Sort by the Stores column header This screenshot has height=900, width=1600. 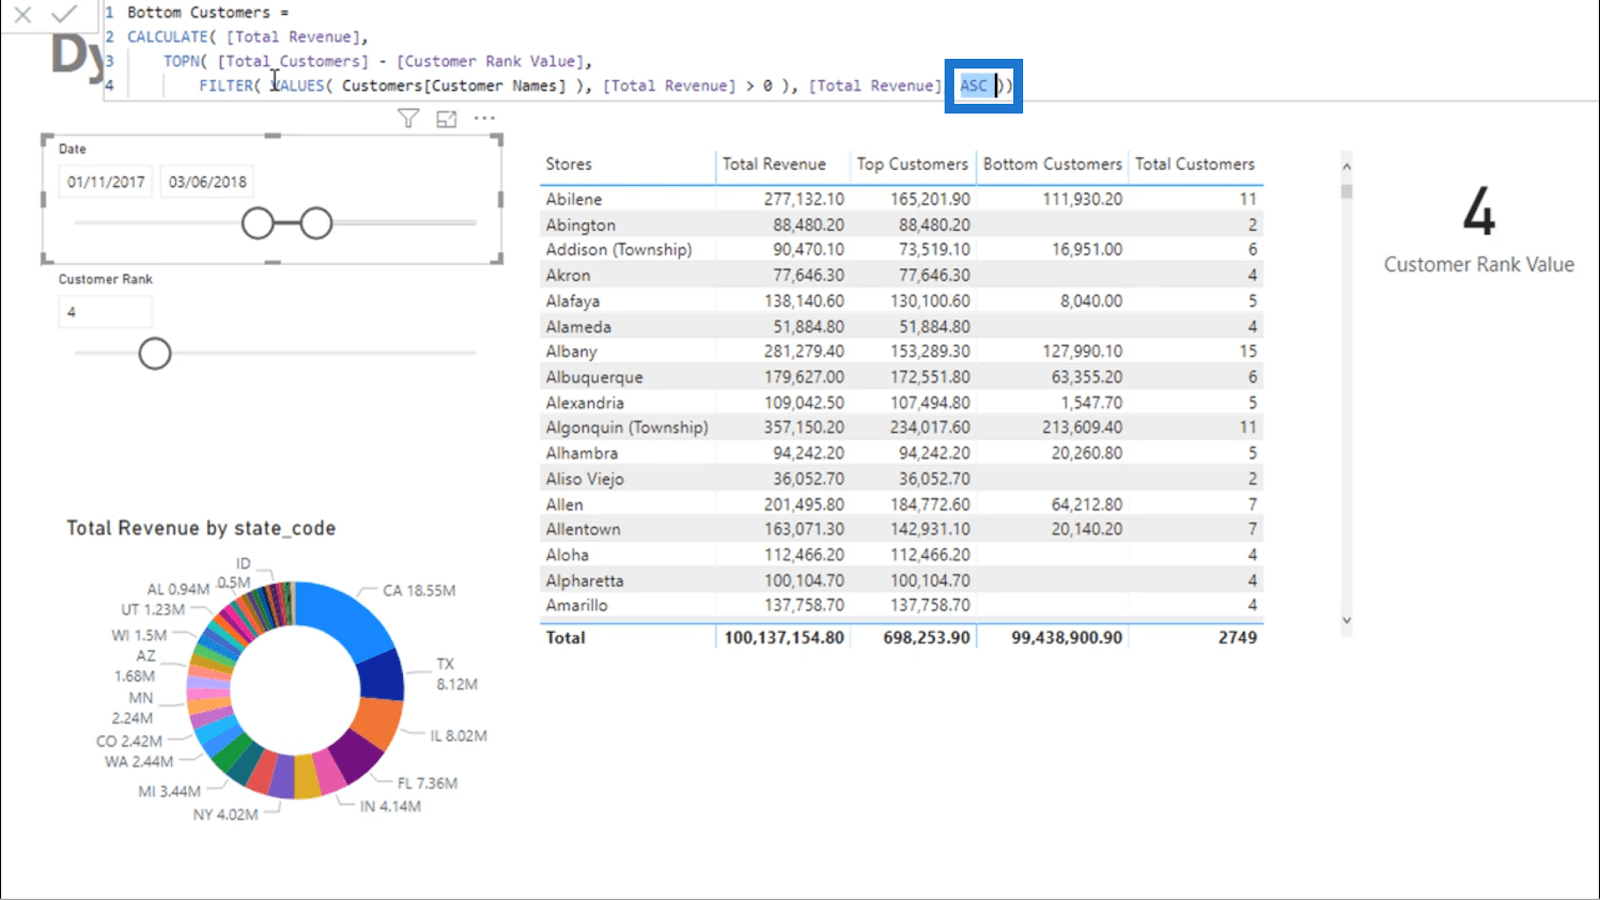coord(569,164)
